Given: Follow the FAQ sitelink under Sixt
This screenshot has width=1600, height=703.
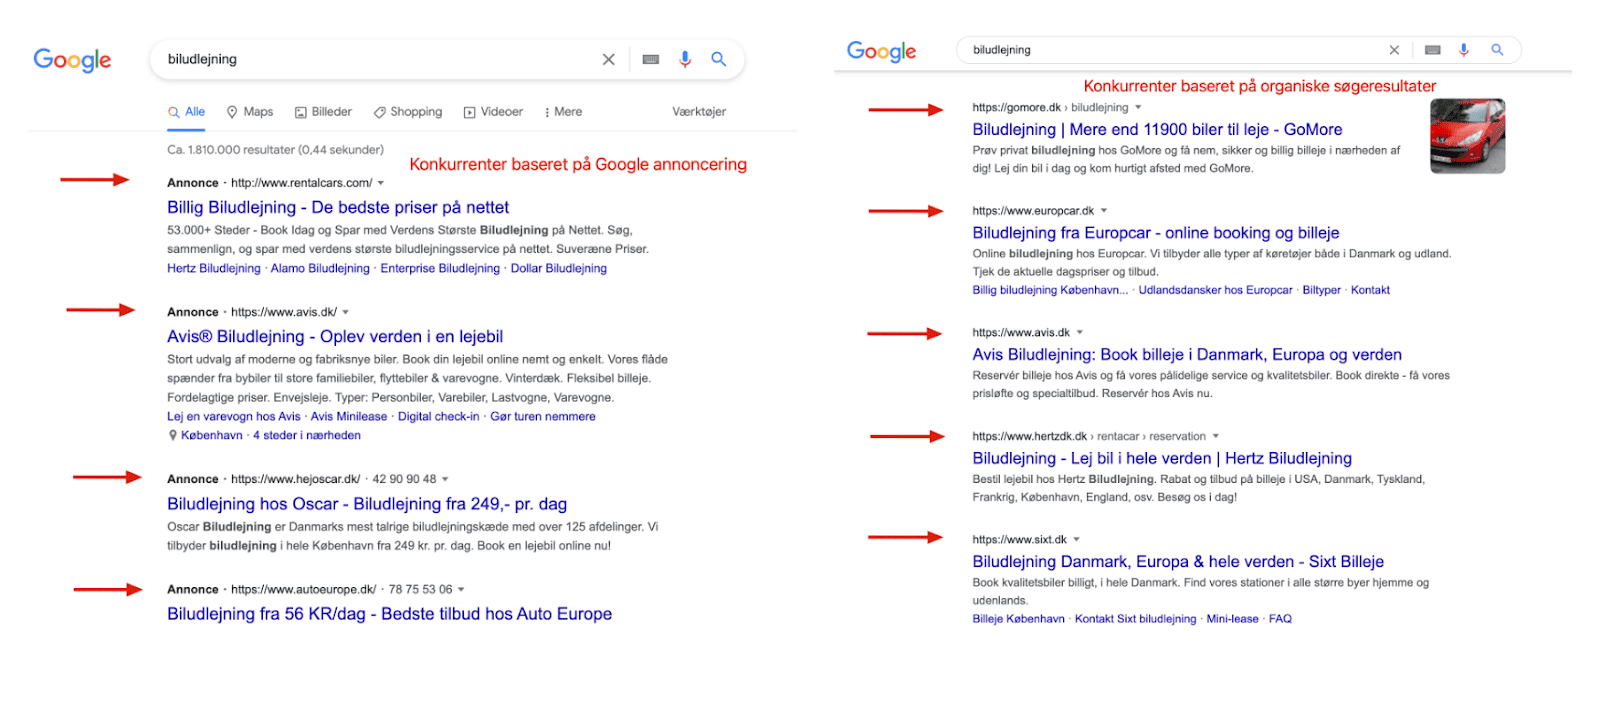Looking at the screenshot, I should pos(1280,620).
